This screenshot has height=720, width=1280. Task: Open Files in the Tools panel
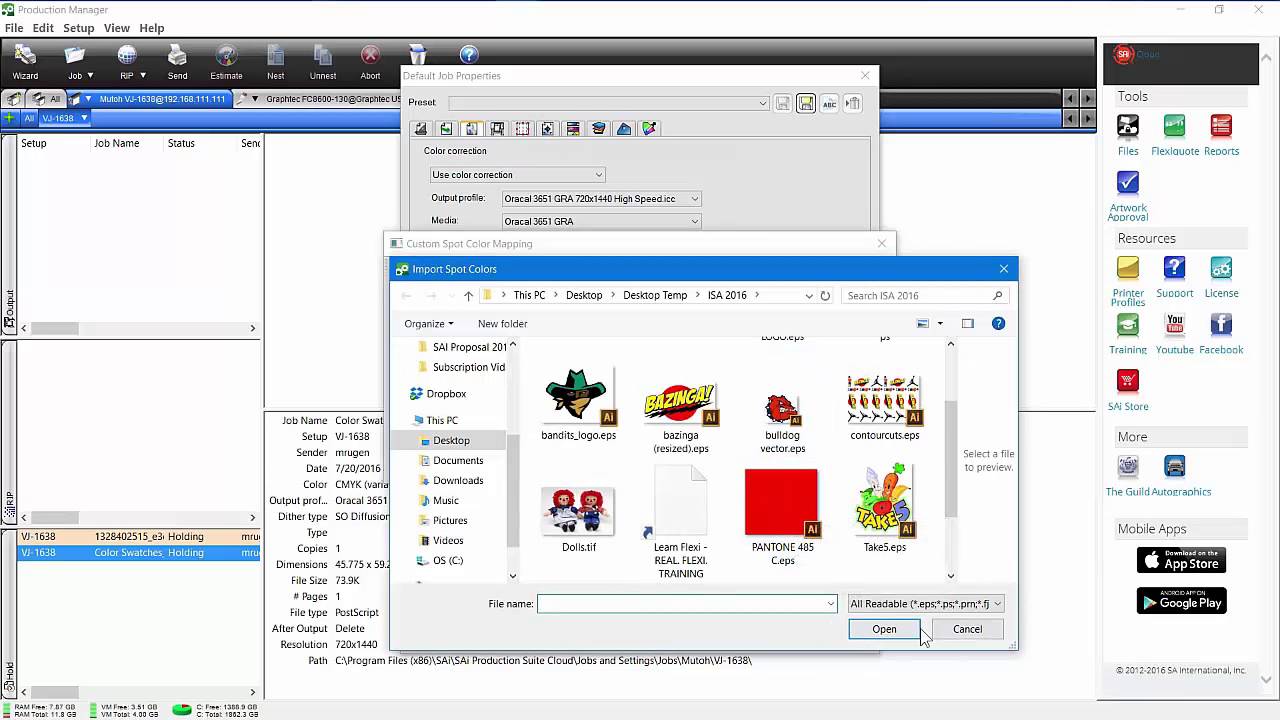1128,135
